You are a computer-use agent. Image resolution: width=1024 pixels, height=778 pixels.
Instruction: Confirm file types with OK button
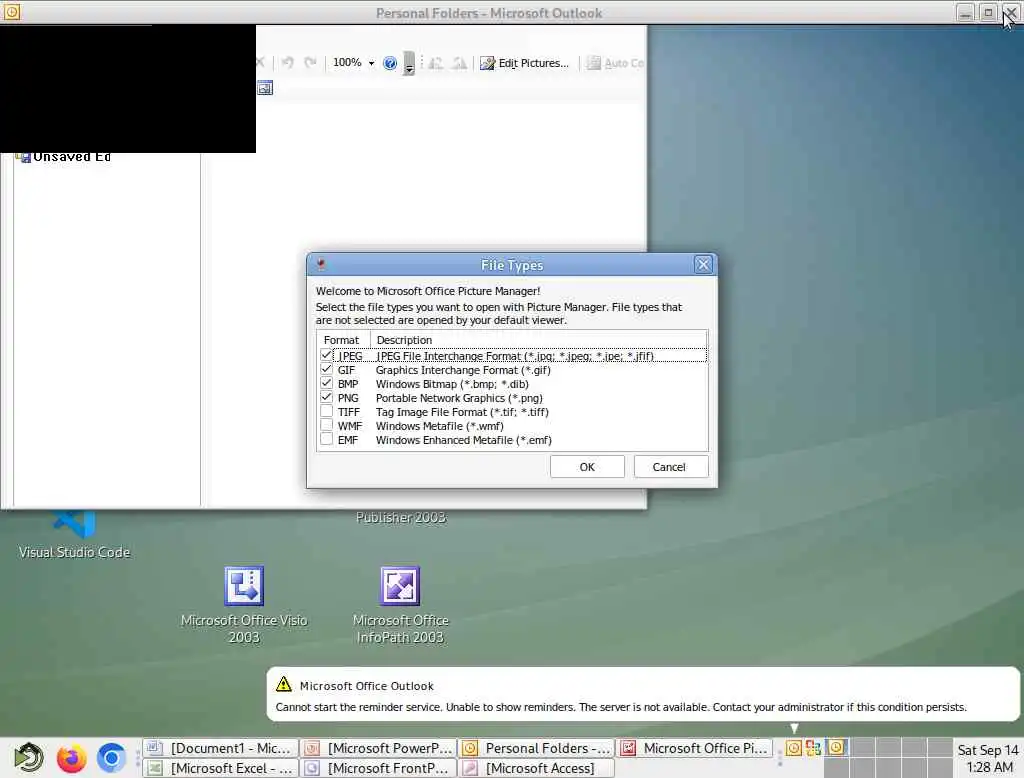click(x=587, y=466)
